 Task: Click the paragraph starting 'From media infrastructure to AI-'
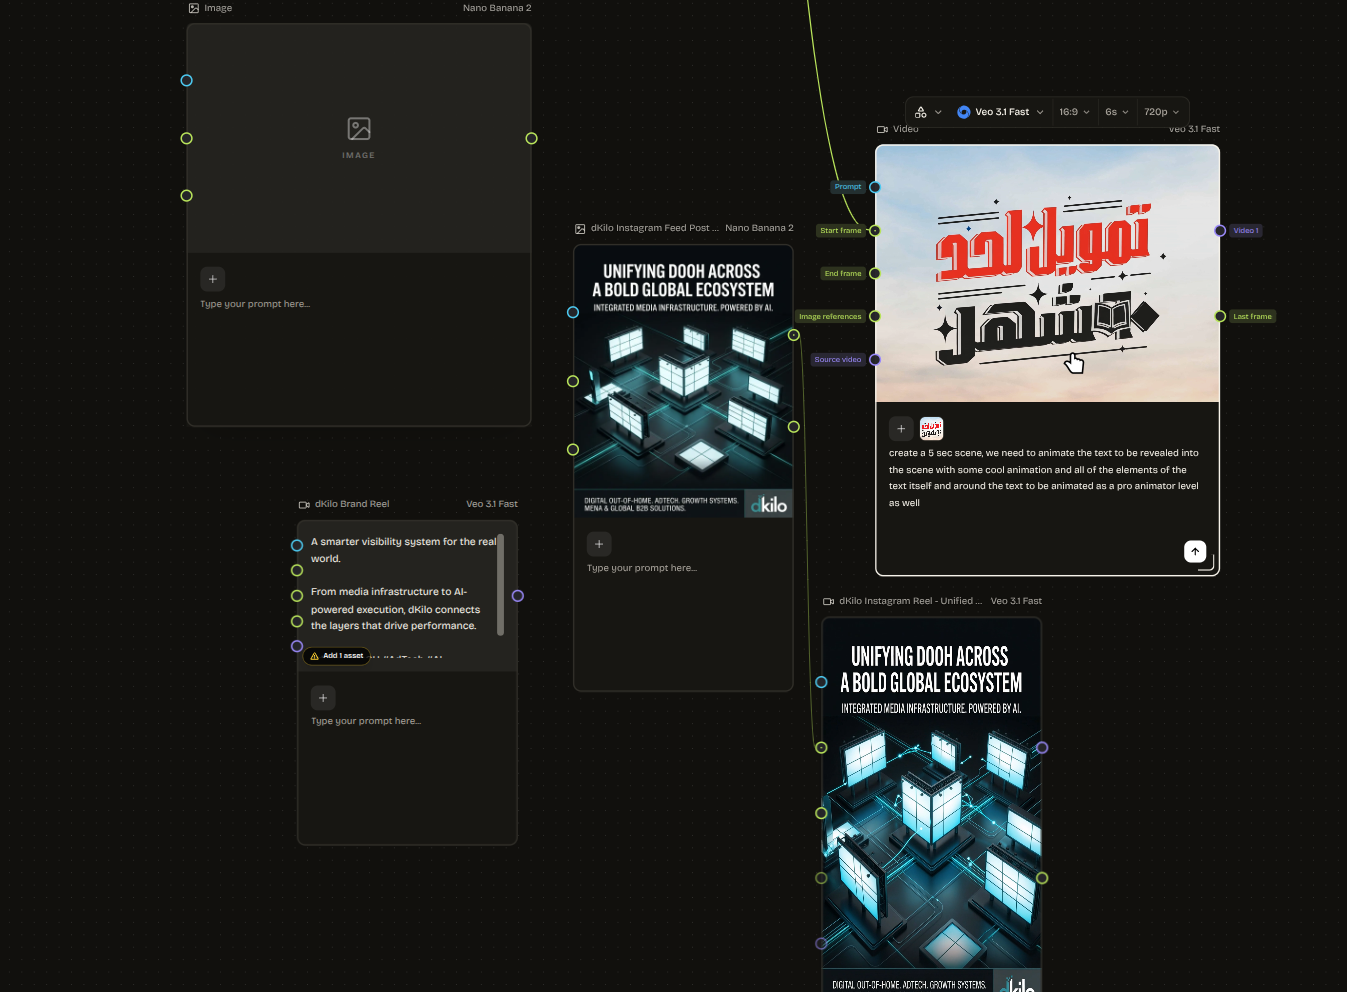[395, 609]
